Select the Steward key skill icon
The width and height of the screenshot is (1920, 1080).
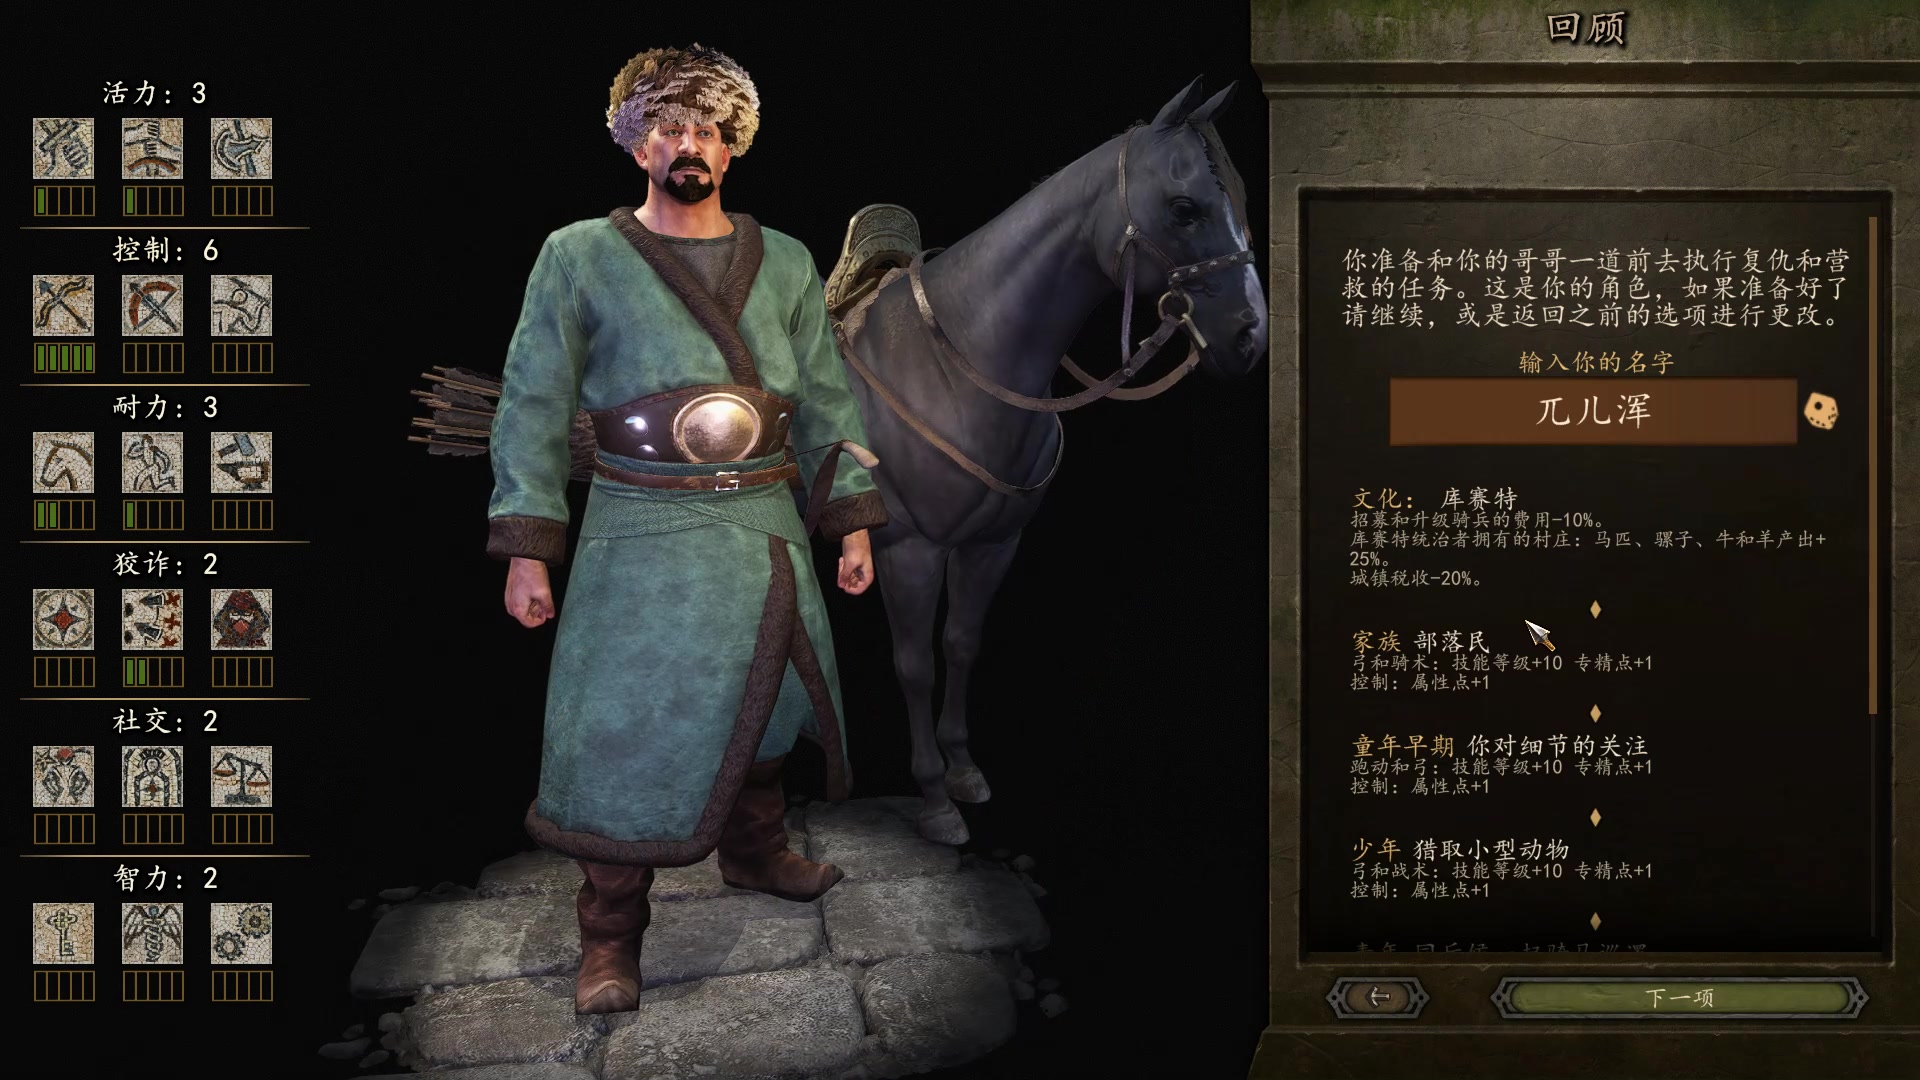pyautogui.click(x=63, y=934)
